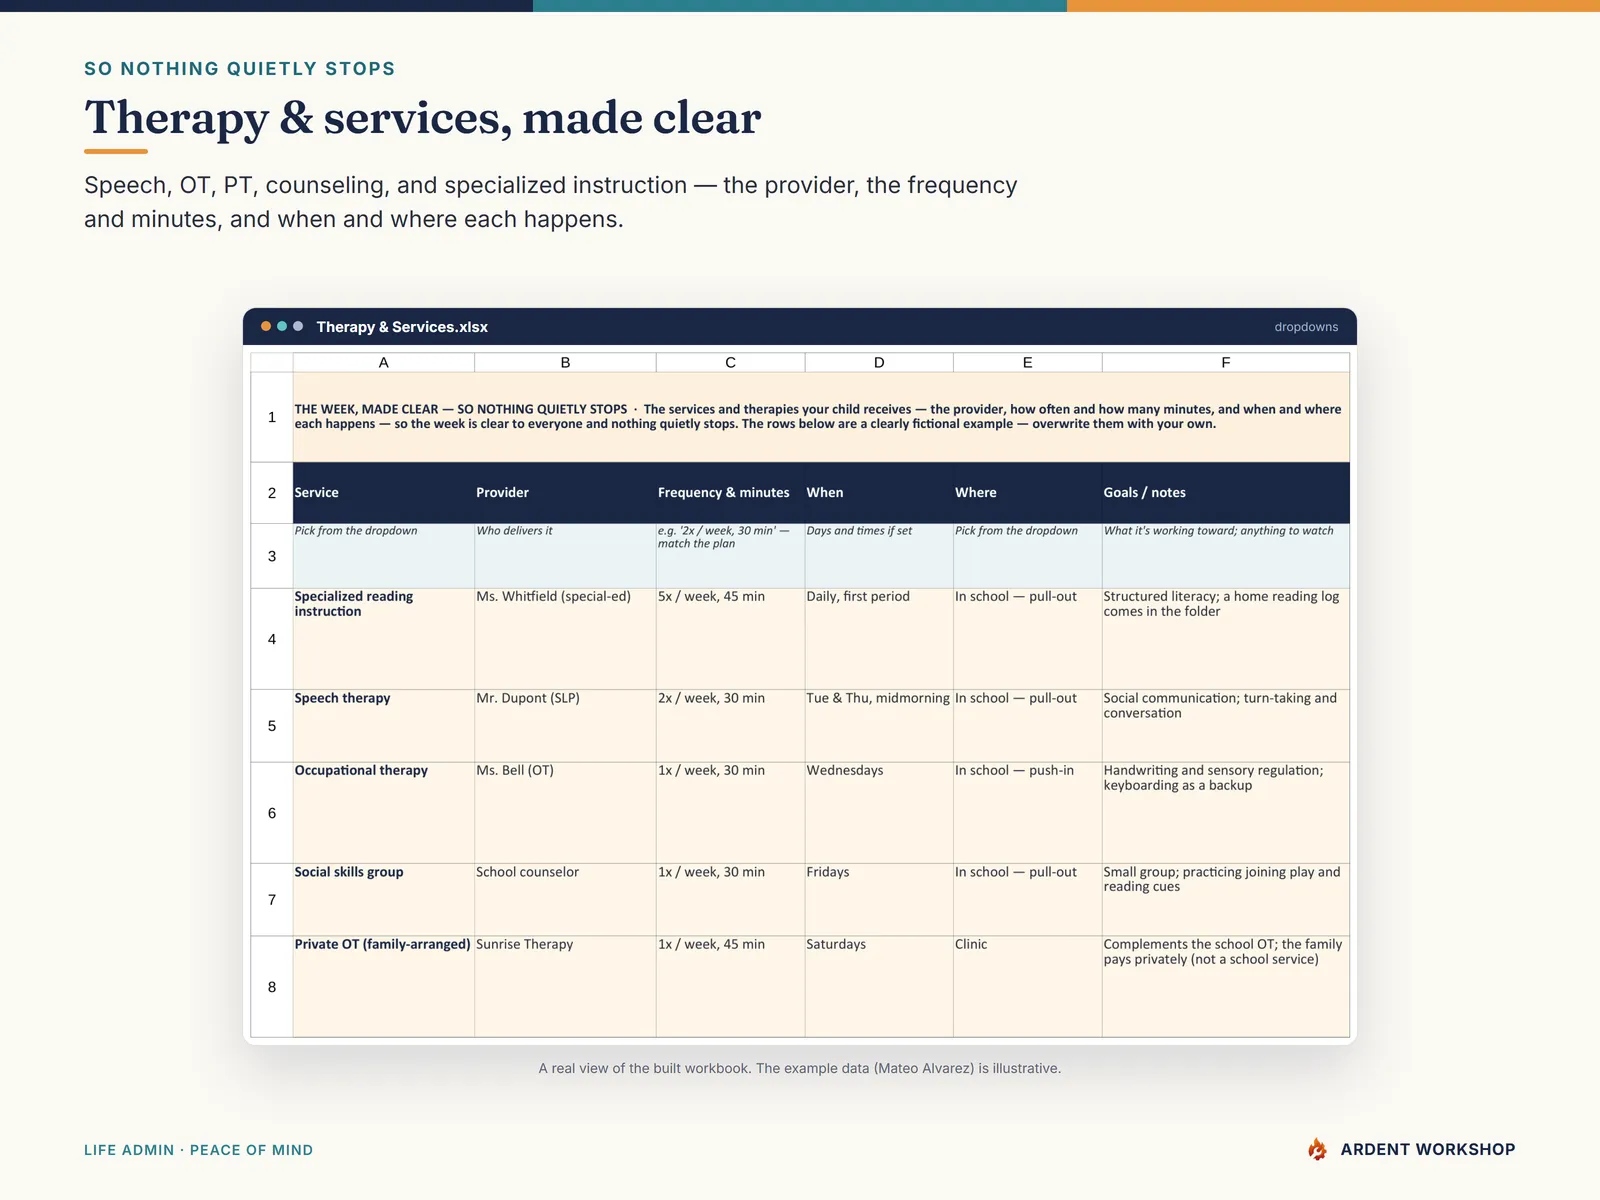Open the 'Specialized reading instruction' service dropdown cell
The width and height of the screenshot is (1600, 1200).
[x=383, y=639]
